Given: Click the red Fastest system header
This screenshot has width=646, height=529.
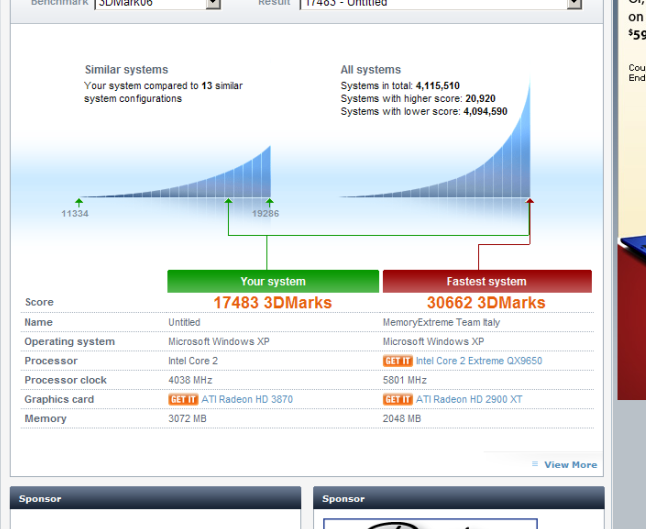Looking at the screenshot, I should tap(487, 281).
